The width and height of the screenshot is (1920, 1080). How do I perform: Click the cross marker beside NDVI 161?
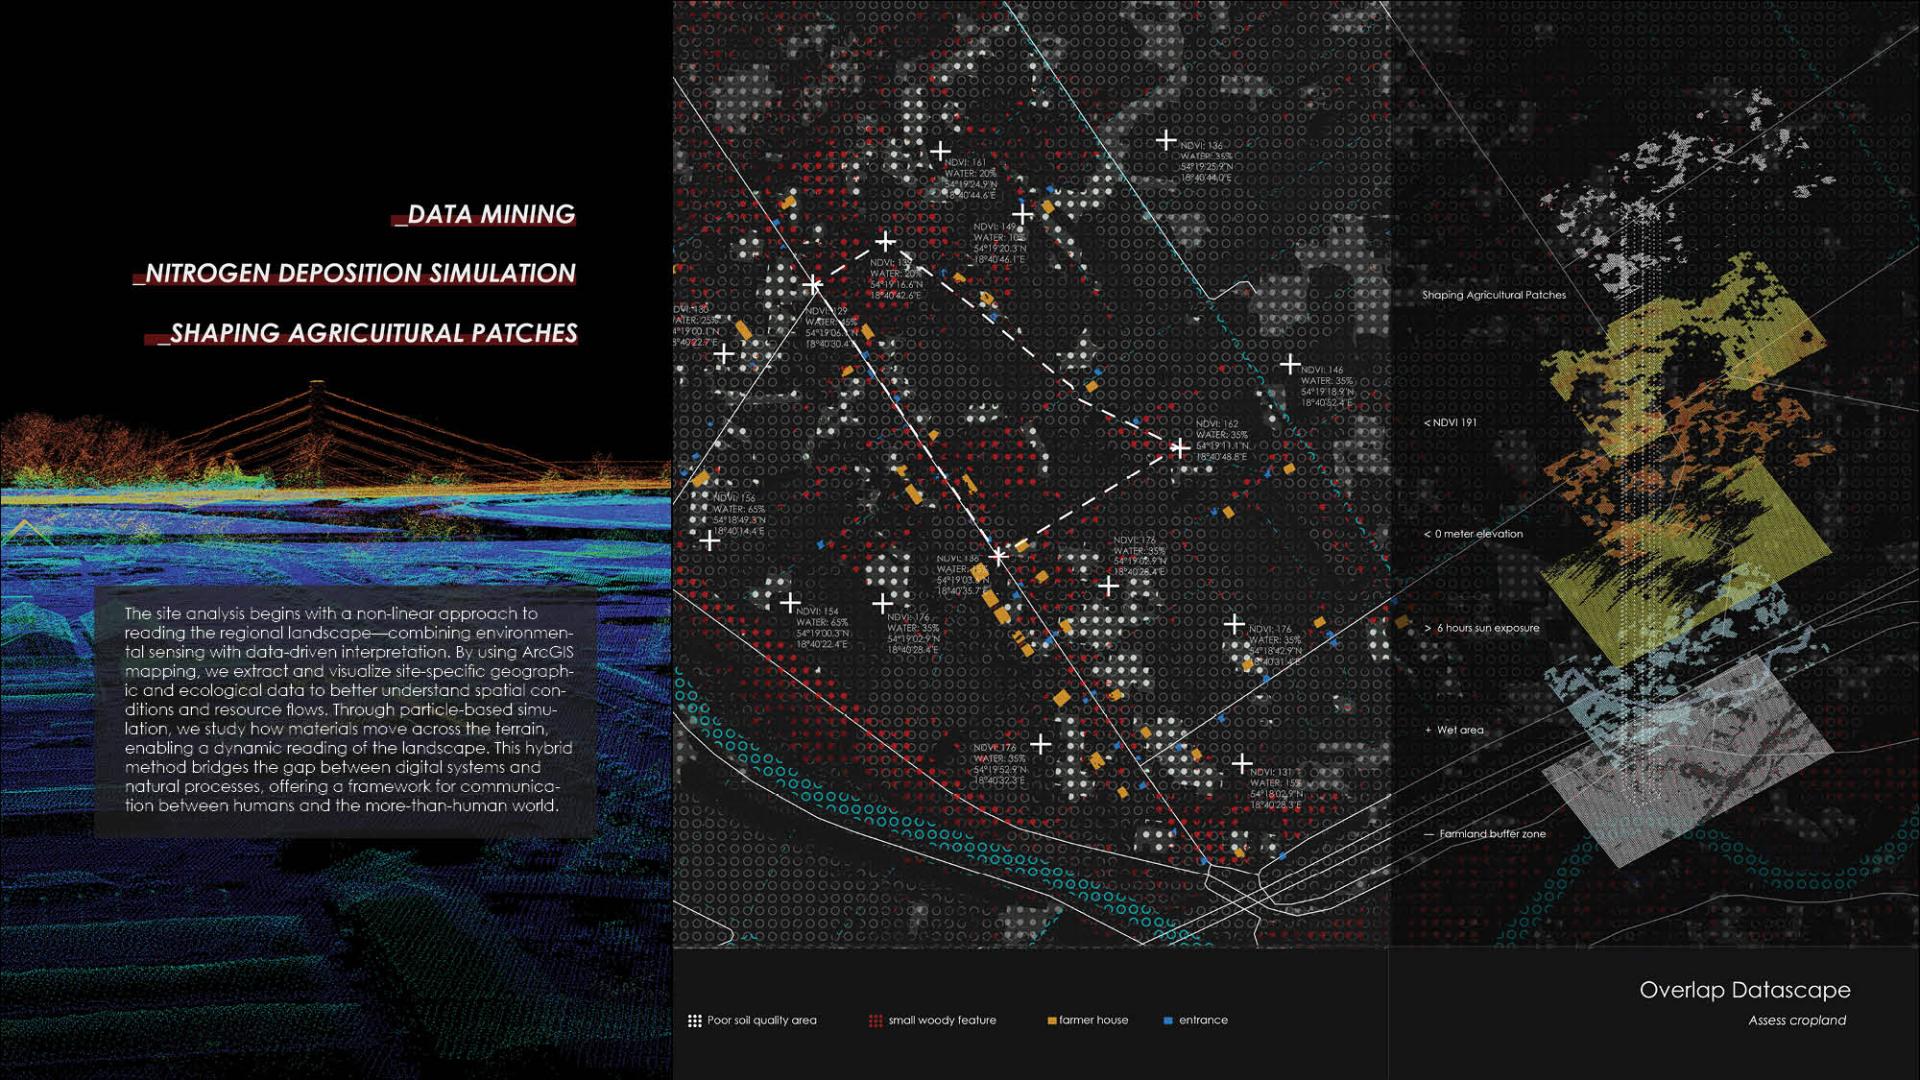coord(940,151)
